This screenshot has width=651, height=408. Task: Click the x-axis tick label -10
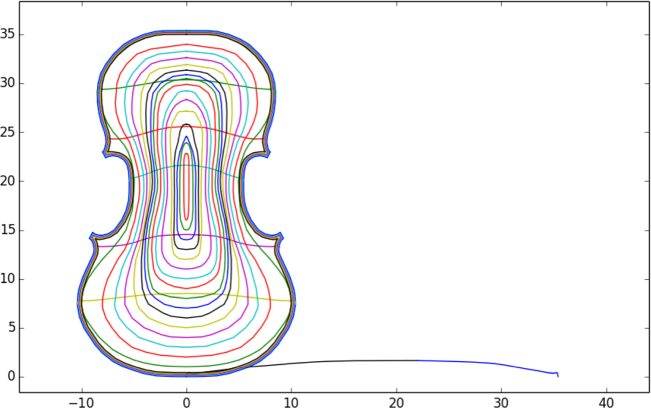79,400
